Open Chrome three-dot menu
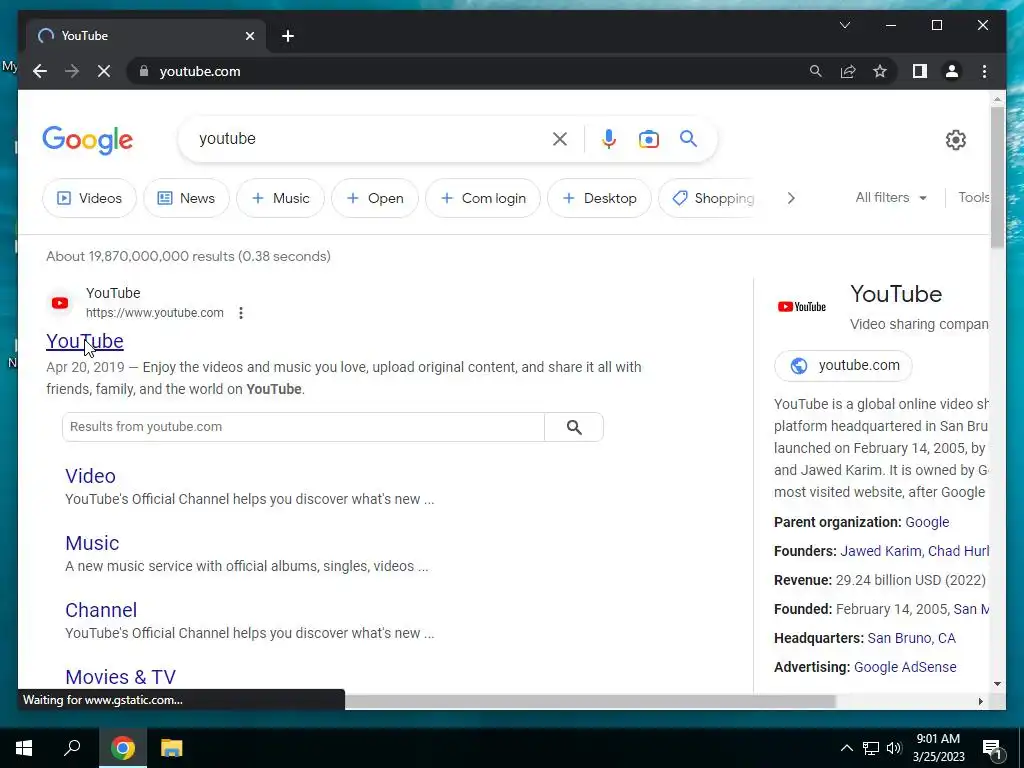 point(984,71)
